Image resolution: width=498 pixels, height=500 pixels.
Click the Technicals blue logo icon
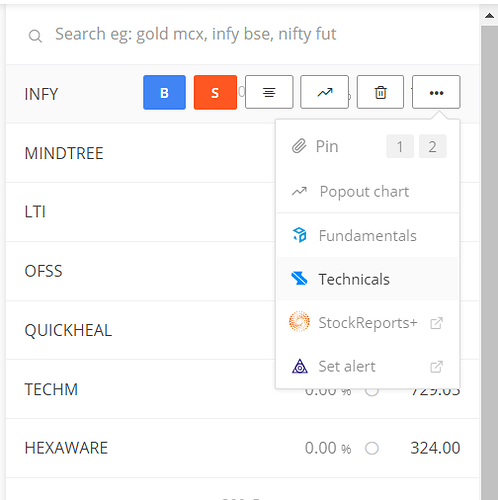click(299, 279)
